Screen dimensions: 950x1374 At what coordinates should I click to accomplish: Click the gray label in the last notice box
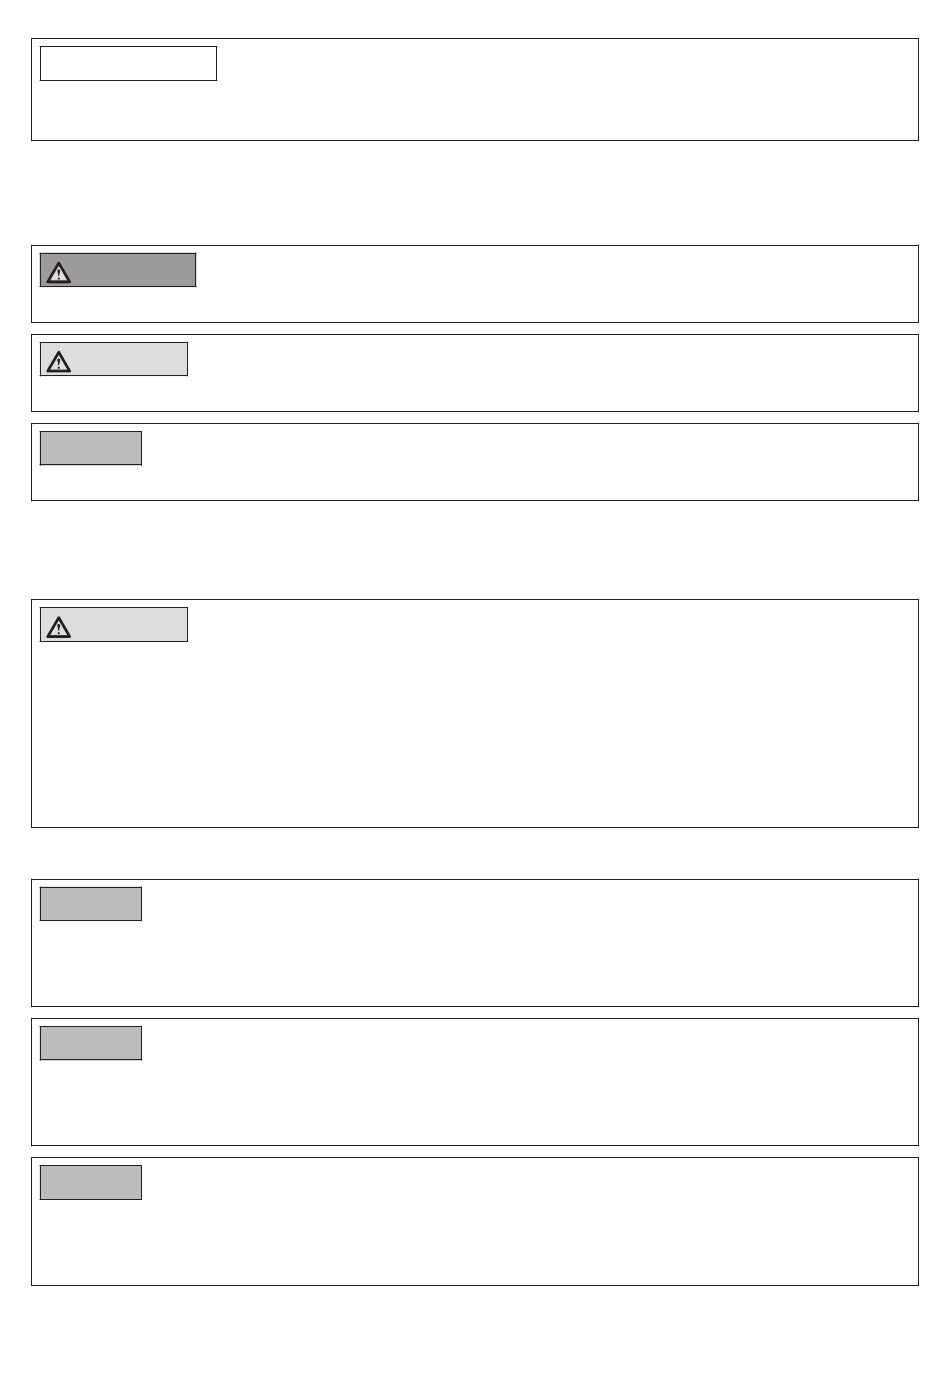tap(91, 1182)
